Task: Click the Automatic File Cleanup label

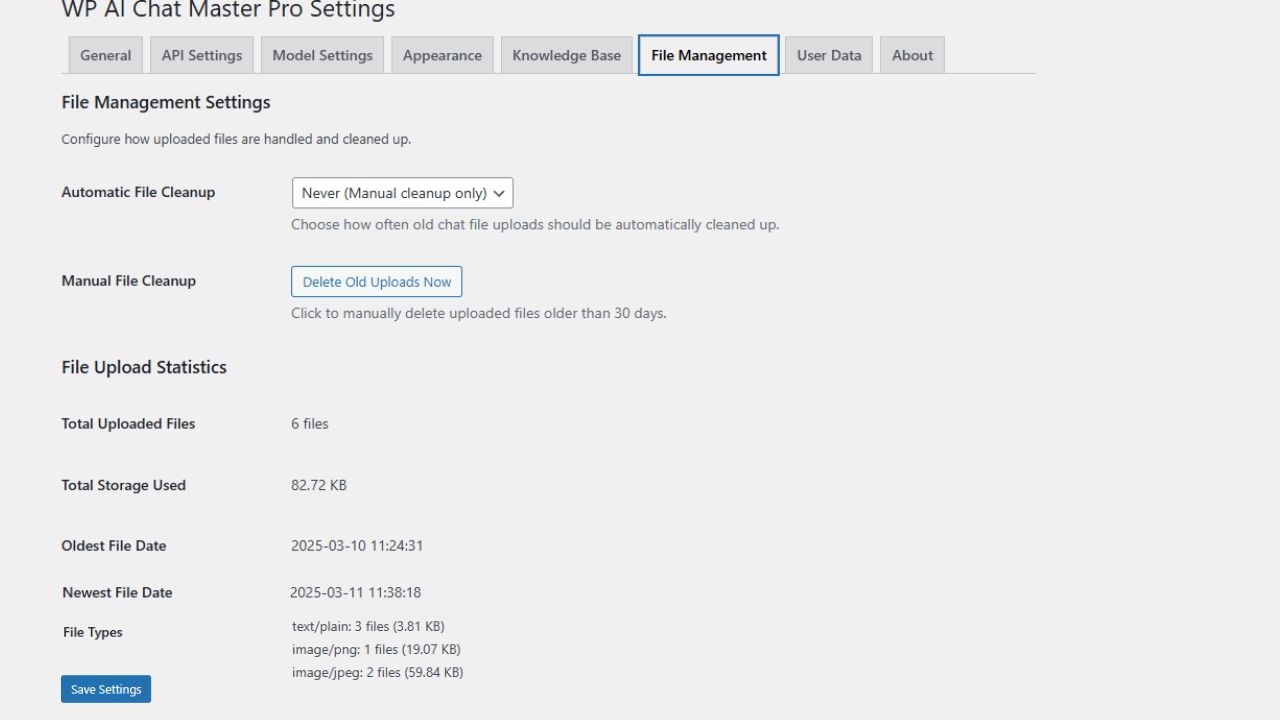Action: tap(138, 192)
